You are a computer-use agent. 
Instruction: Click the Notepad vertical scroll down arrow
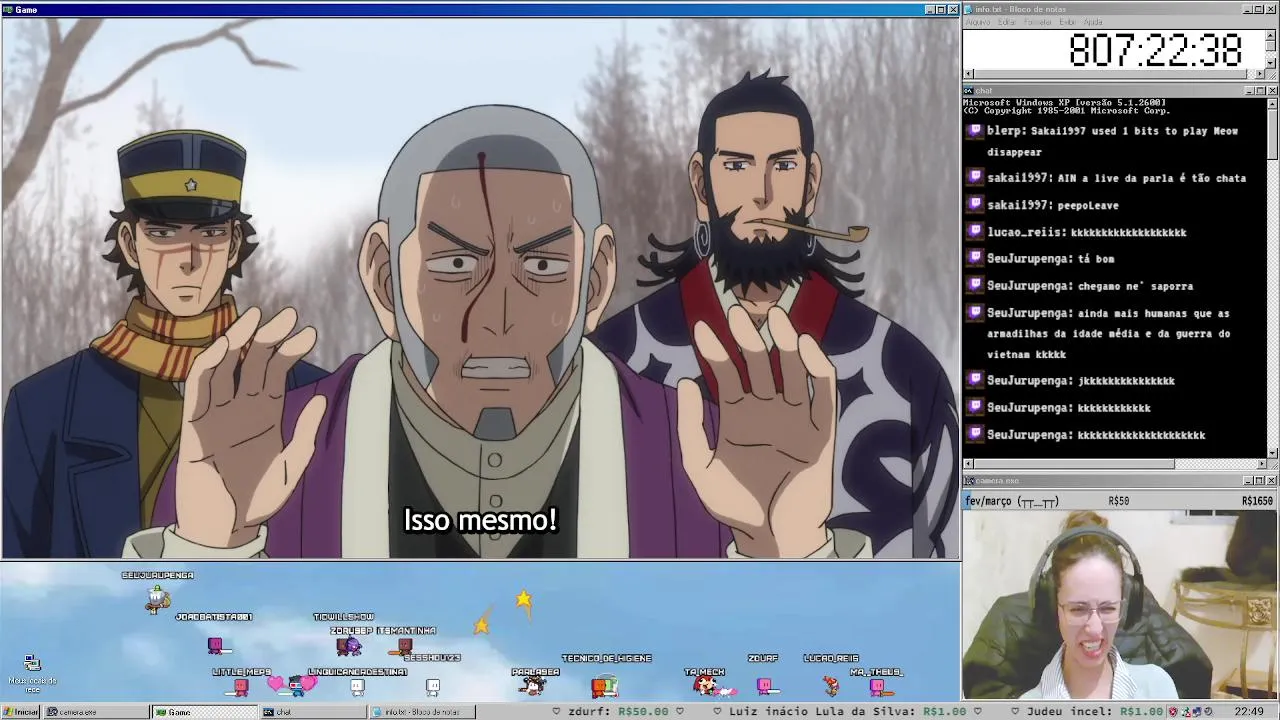pos(1271,64)
